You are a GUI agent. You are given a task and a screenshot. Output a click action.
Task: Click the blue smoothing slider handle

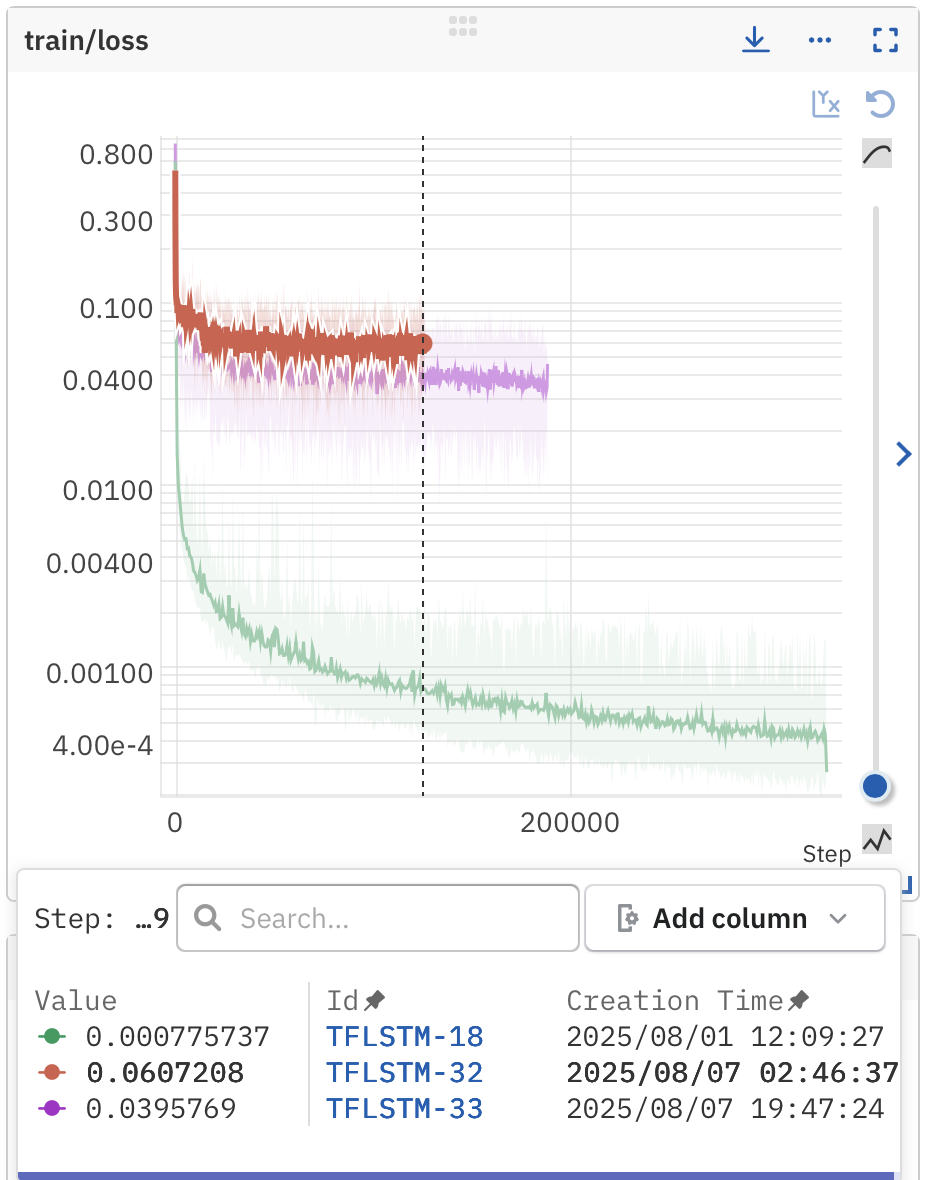coord(875,786)
